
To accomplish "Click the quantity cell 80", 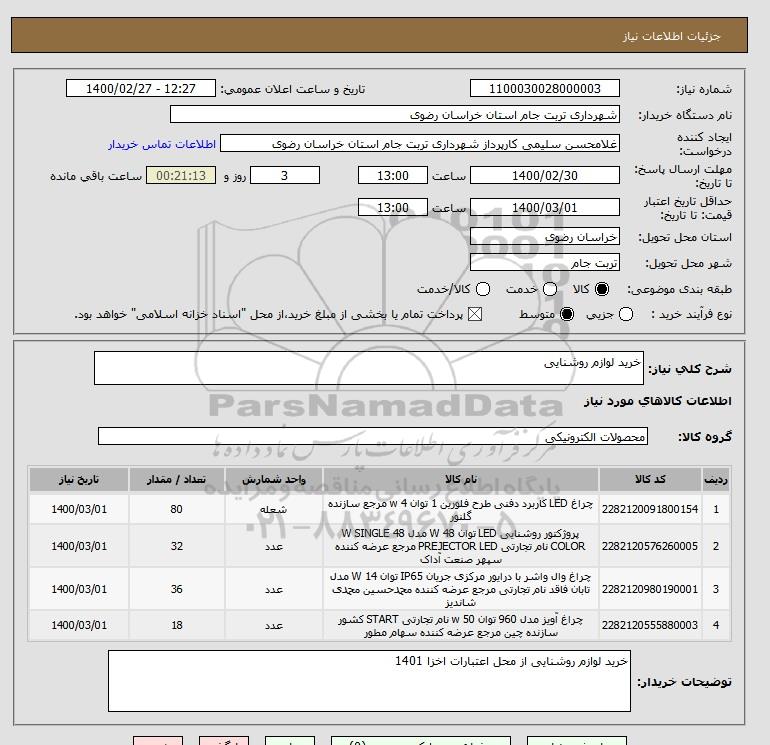I will click(177, 509).
